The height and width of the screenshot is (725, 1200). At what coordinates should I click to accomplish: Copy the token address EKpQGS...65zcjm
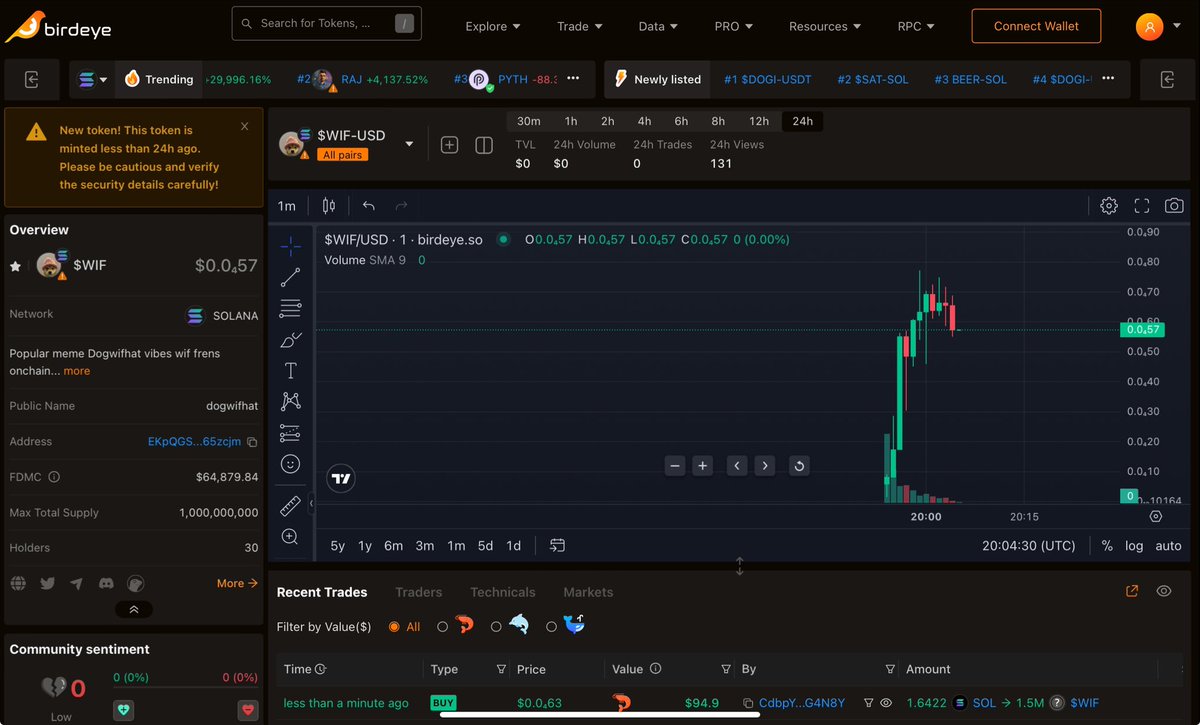252,442
